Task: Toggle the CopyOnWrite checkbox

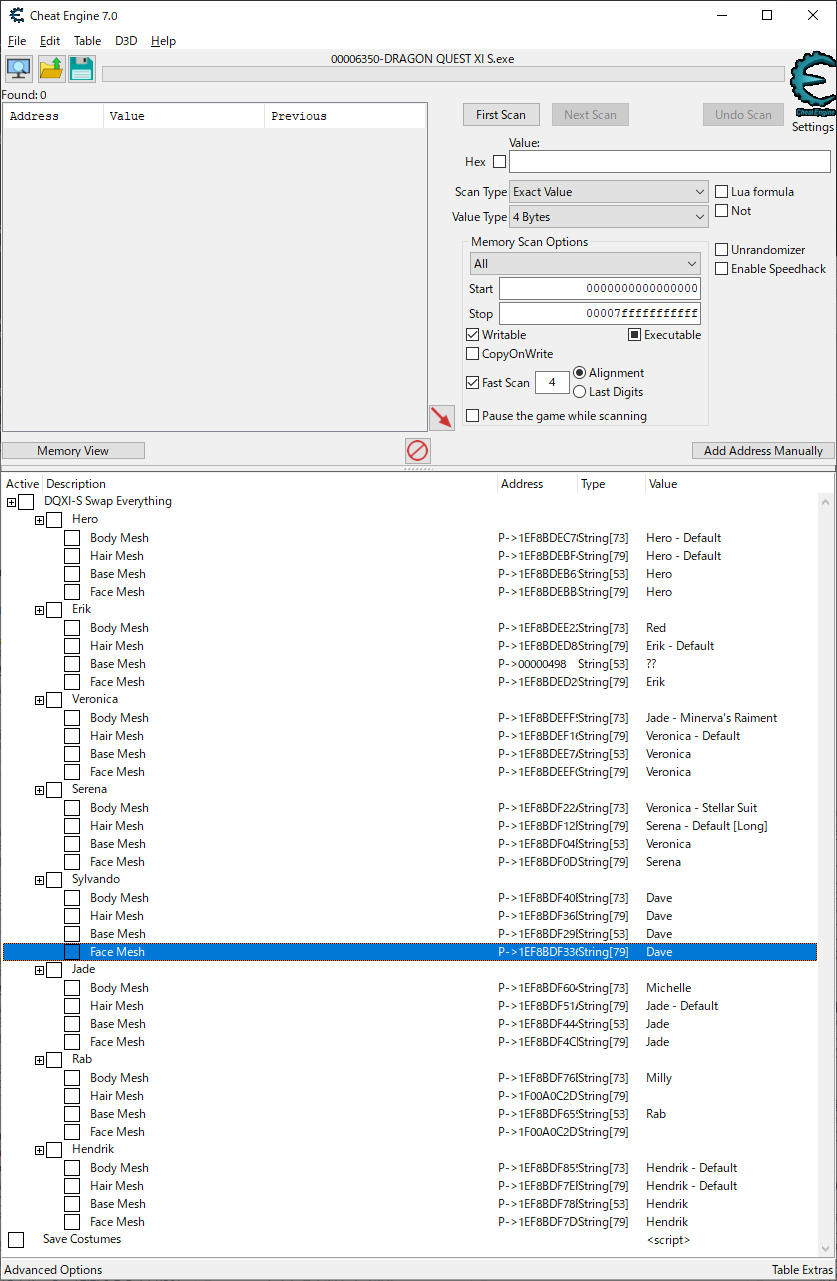Action: 473,354
